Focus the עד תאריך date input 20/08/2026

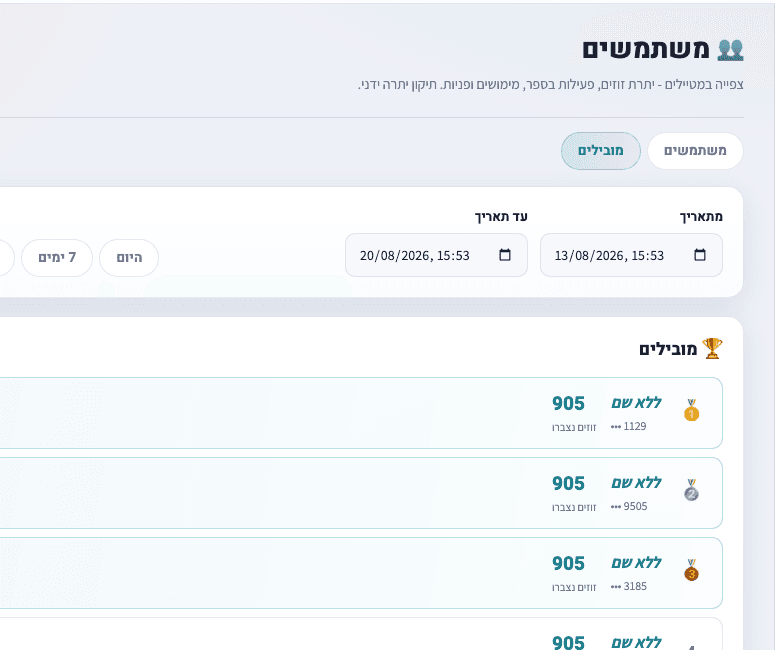436,255
